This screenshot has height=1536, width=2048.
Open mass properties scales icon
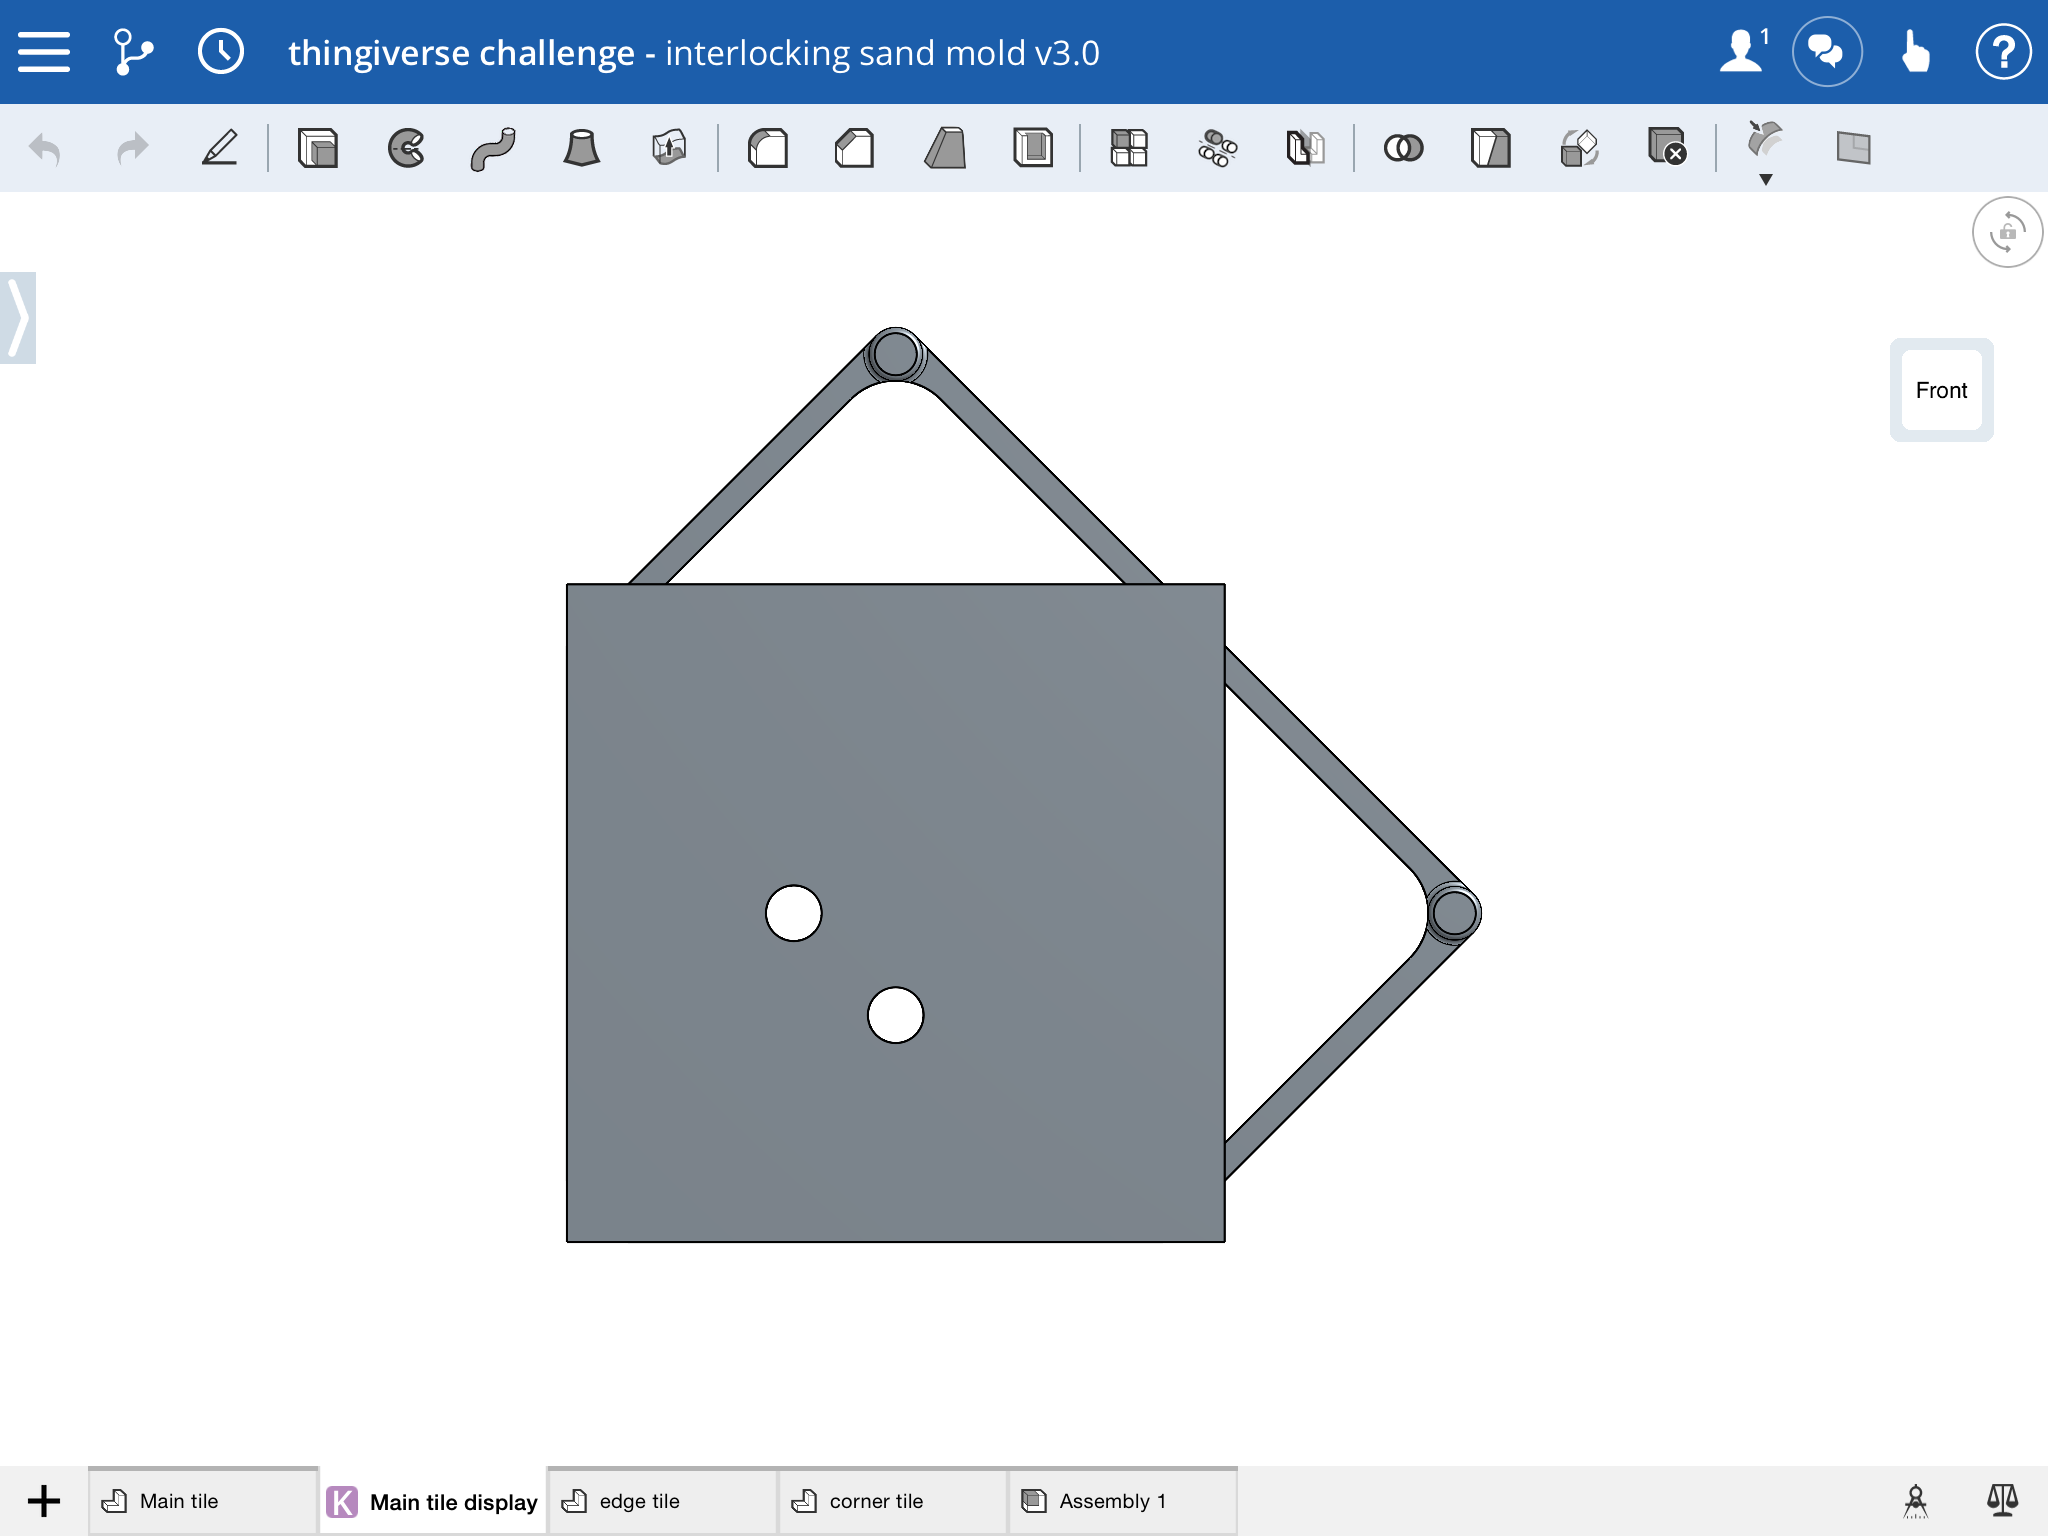click(x=2002, y=1500)
